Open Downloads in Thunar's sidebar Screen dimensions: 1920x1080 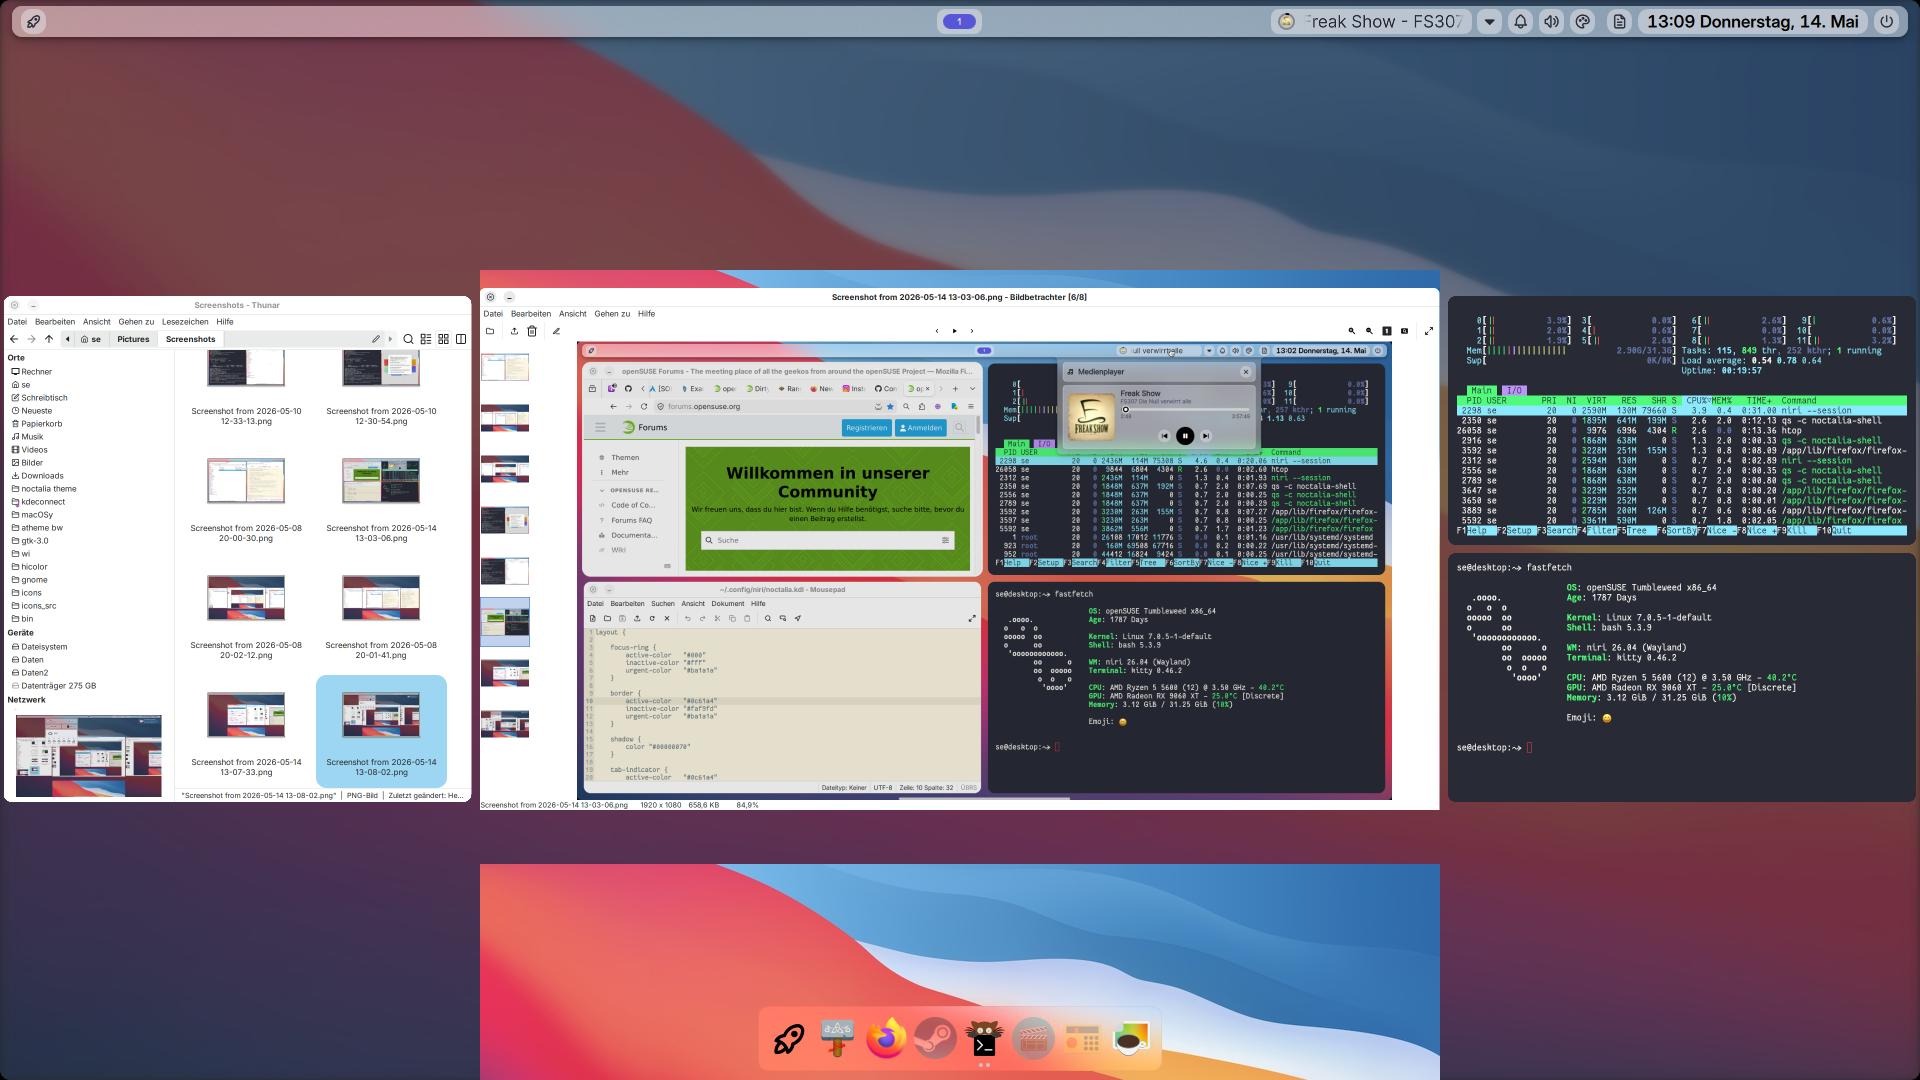42,476
